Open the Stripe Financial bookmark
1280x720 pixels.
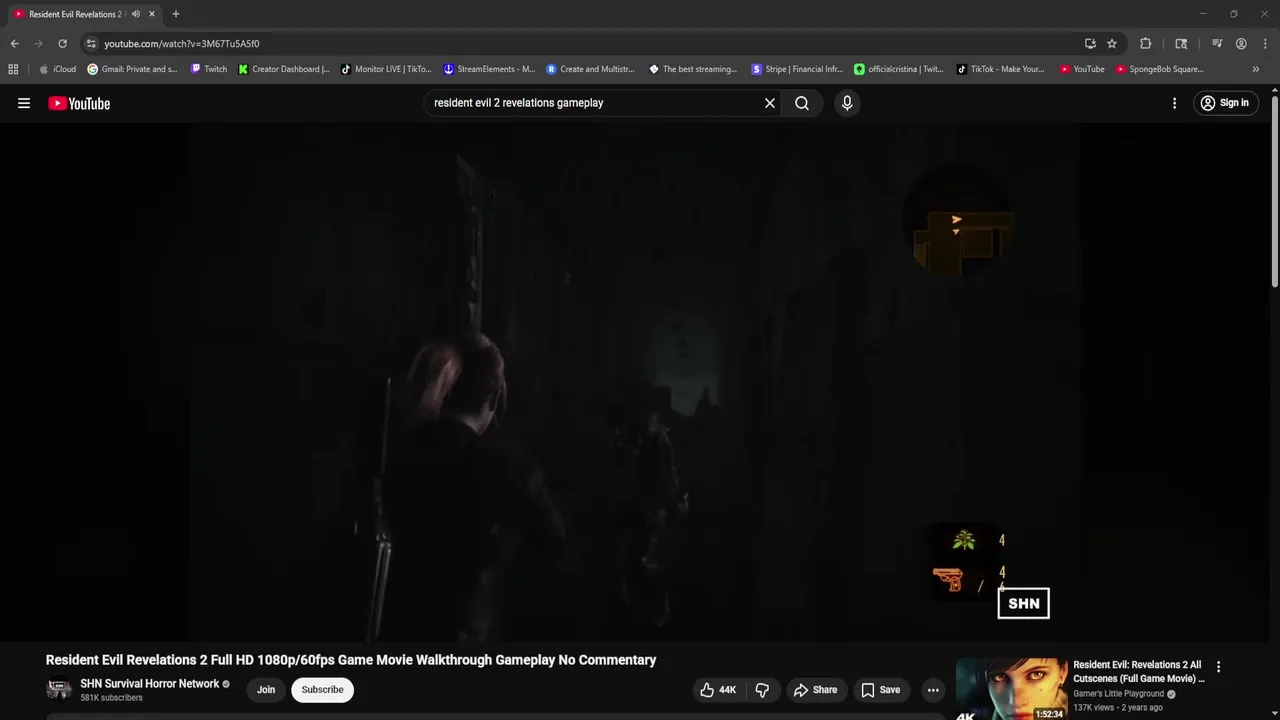797,69
